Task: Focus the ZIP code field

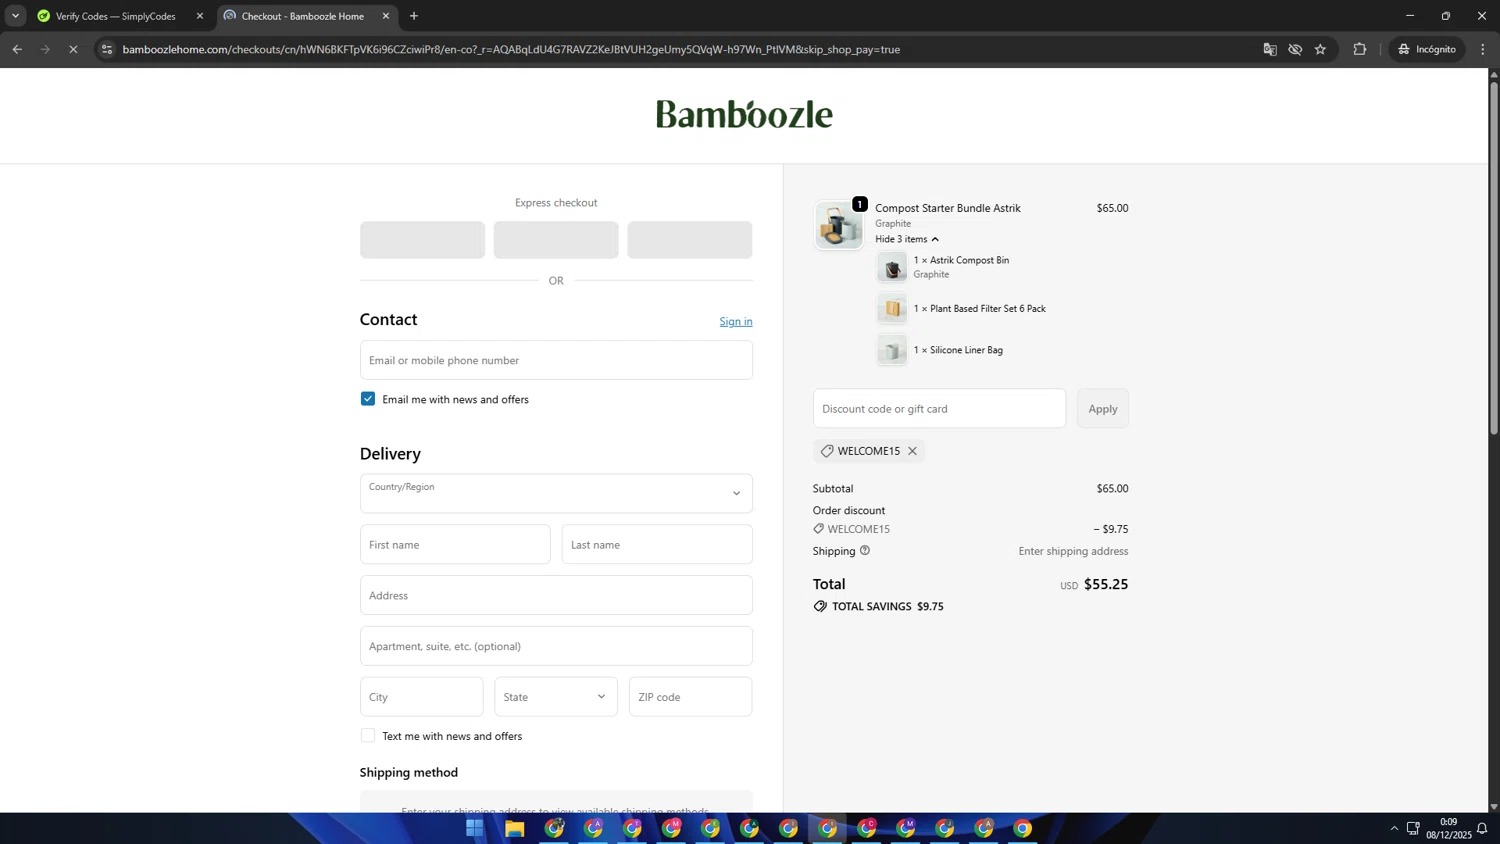Action: 690,697
